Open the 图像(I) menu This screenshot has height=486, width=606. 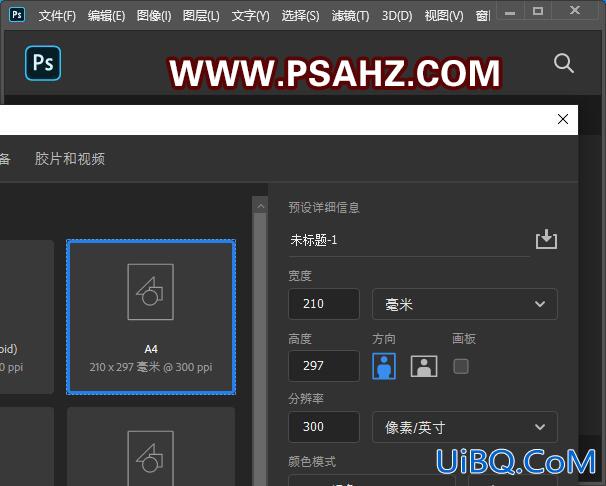point(154,16)
